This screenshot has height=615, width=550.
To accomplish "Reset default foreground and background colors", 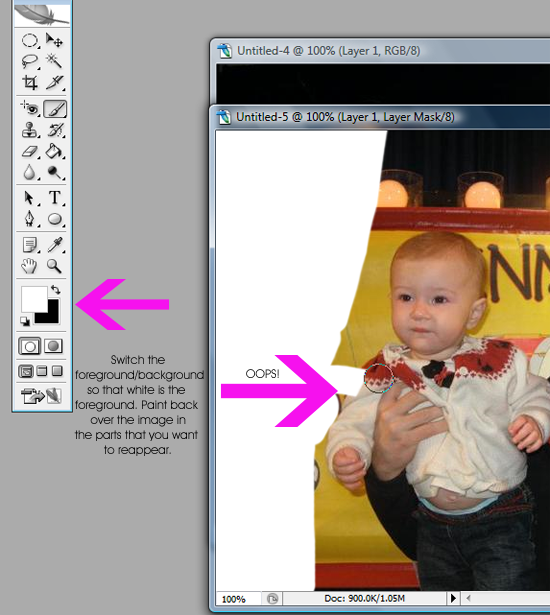I will 25,321.
